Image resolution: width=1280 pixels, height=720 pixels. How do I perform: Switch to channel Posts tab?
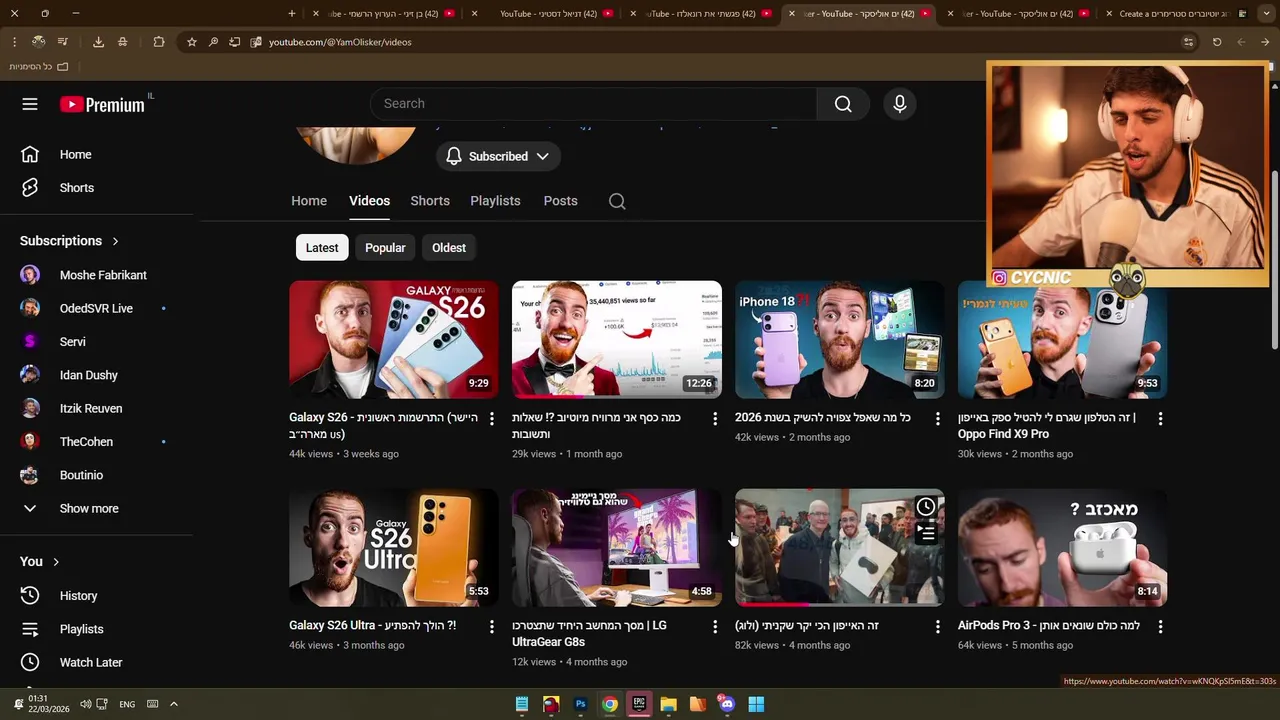560,201
